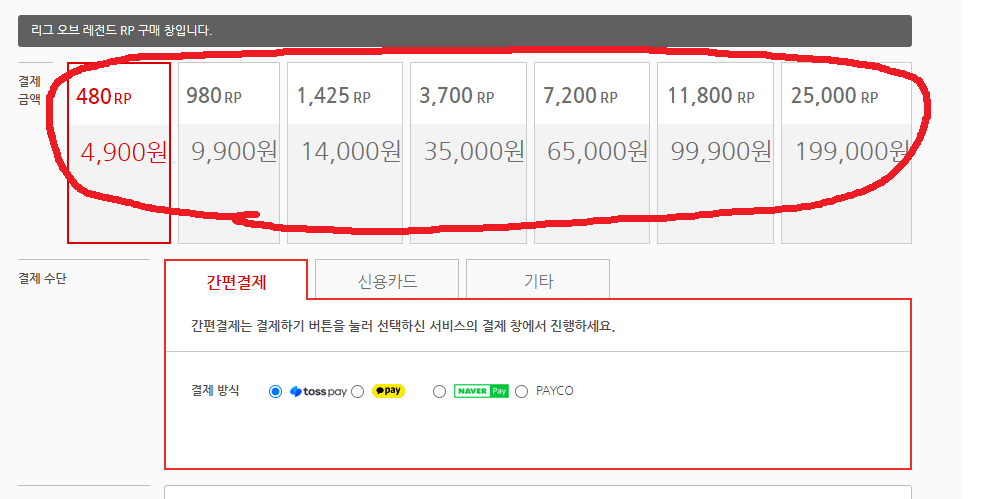Select the 25,000 RP package for 199,000원

click(846, 153)
